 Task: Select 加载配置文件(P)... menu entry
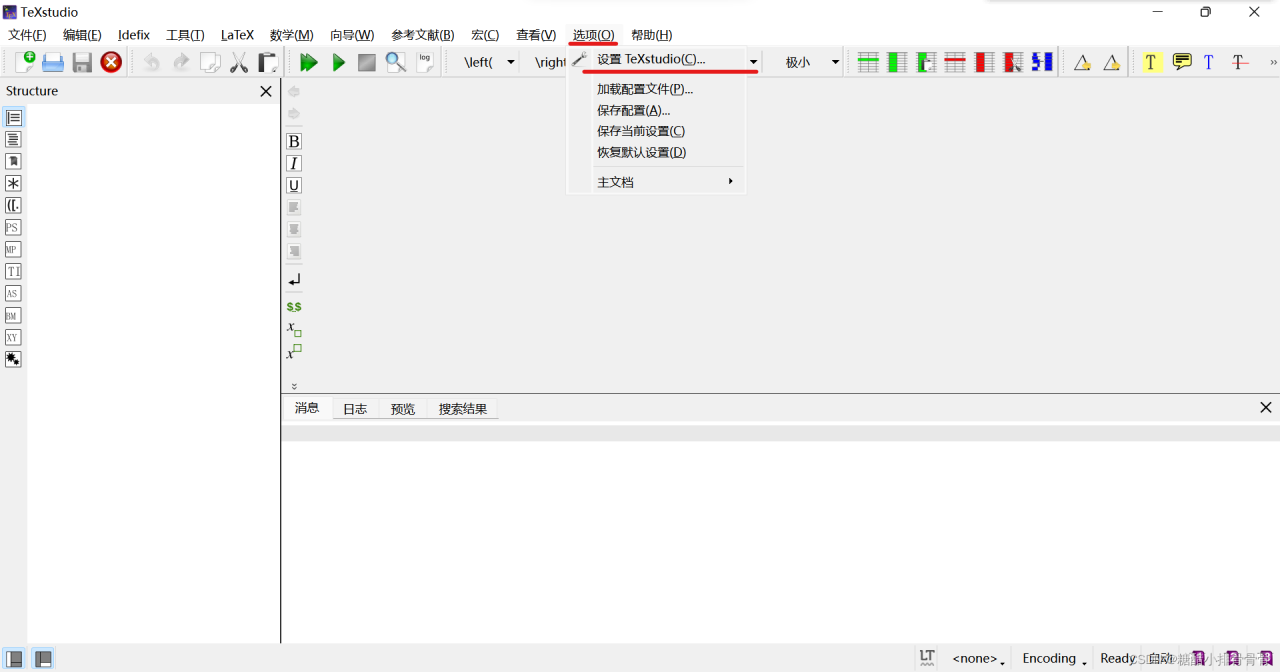coord(657,89)
